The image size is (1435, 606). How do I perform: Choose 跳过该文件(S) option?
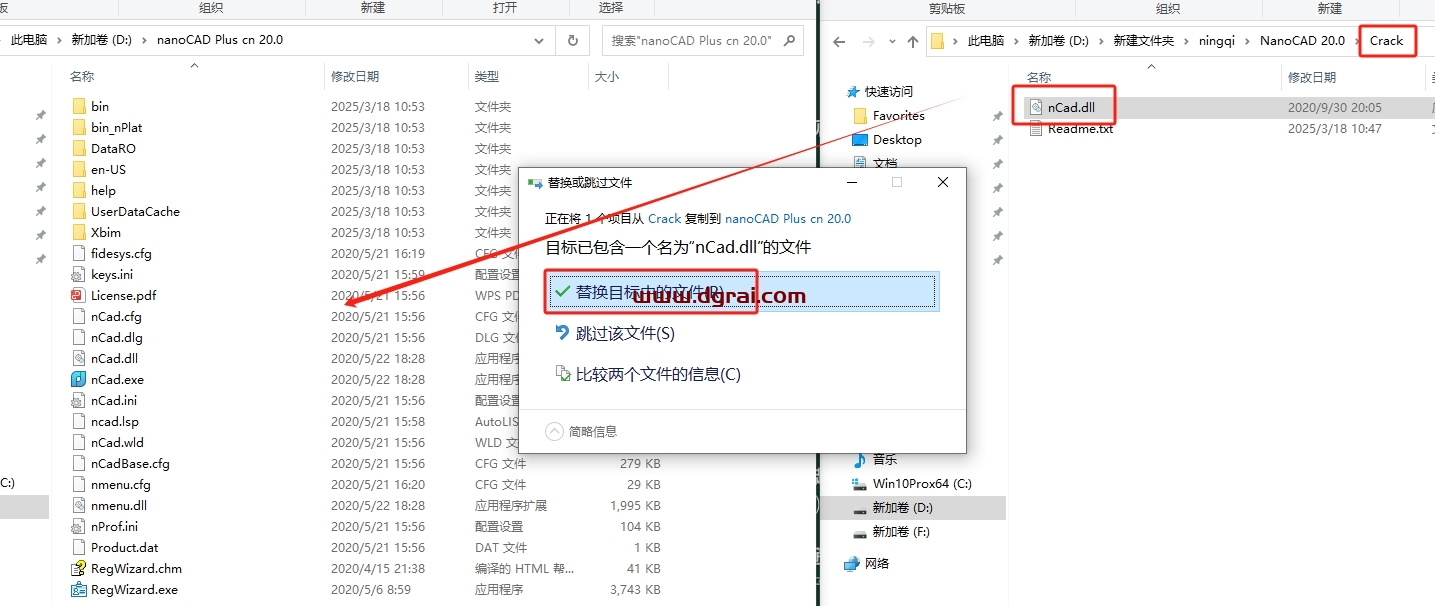625,333
